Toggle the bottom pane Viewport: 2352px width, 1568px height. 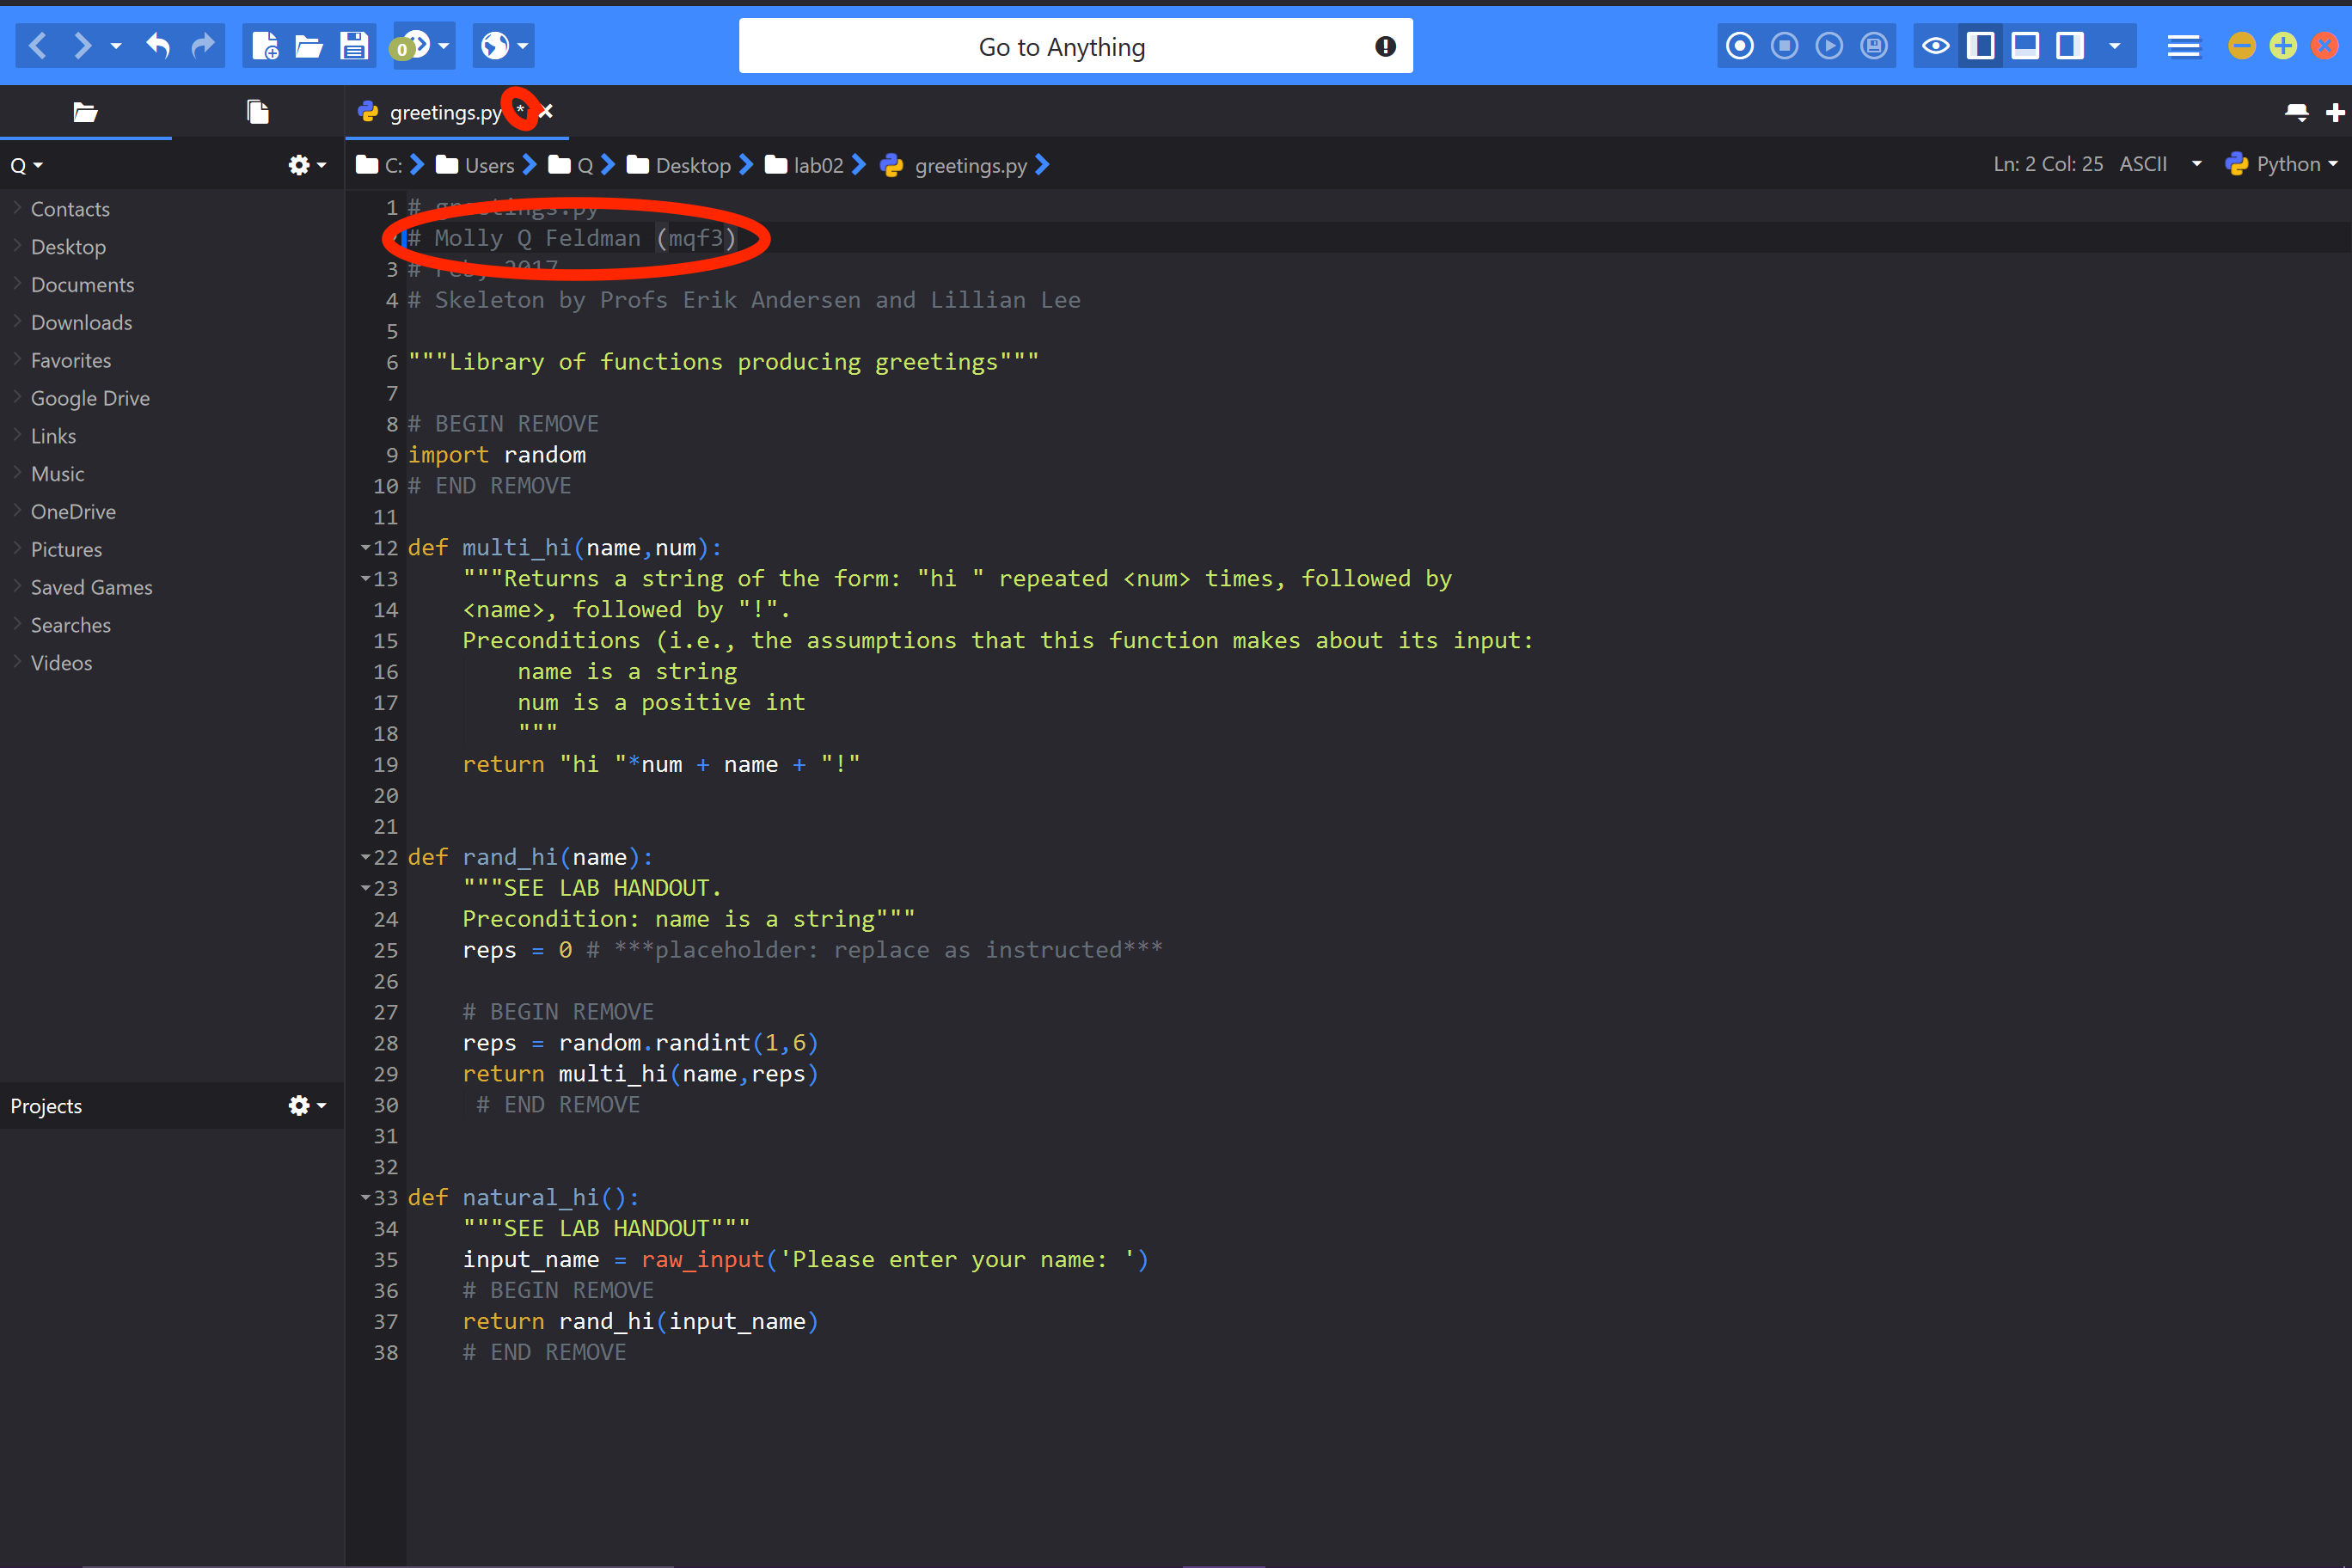pos(2025,46)
